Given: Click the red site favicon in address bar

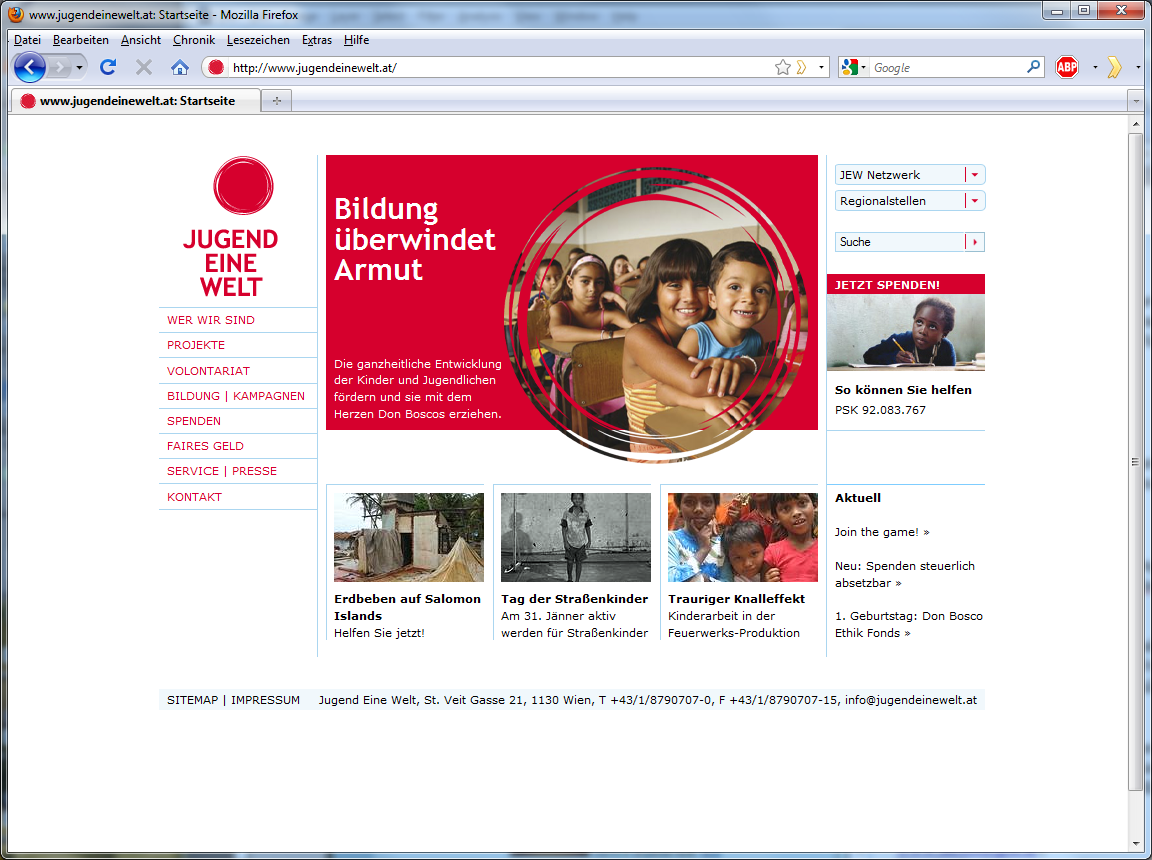Looking at the screenshot, I should pos(215,68).
